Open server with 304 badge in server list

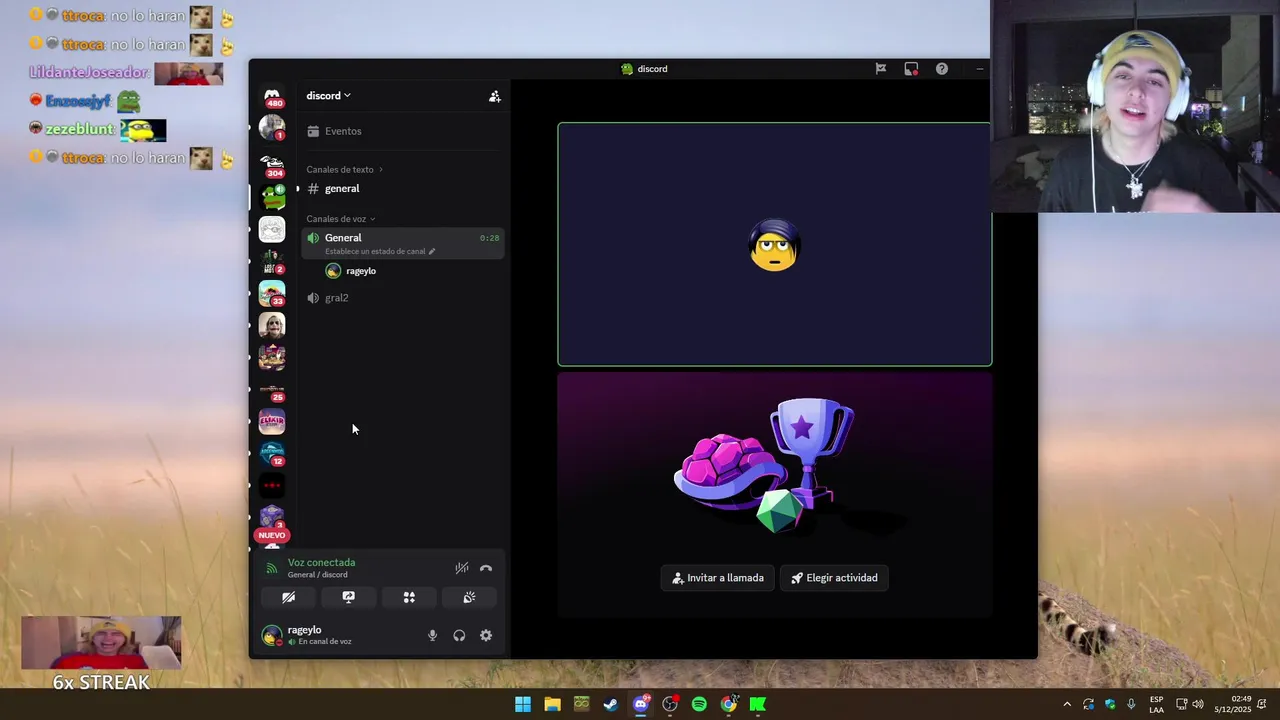[x=272, y=165]
